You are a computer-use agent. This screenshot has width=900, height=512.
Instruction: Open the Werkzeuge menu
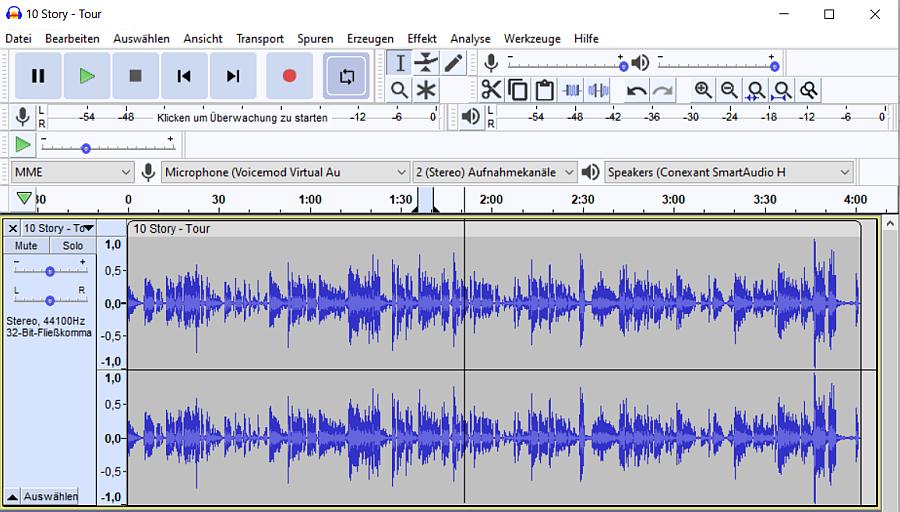point(532,38)
